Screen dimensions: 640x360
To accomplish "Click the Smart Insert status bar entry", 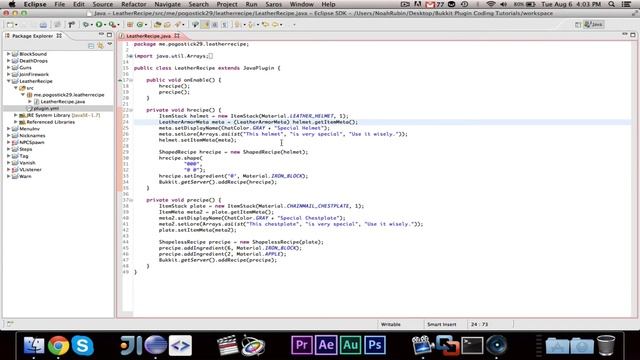I will click(442, 324).
